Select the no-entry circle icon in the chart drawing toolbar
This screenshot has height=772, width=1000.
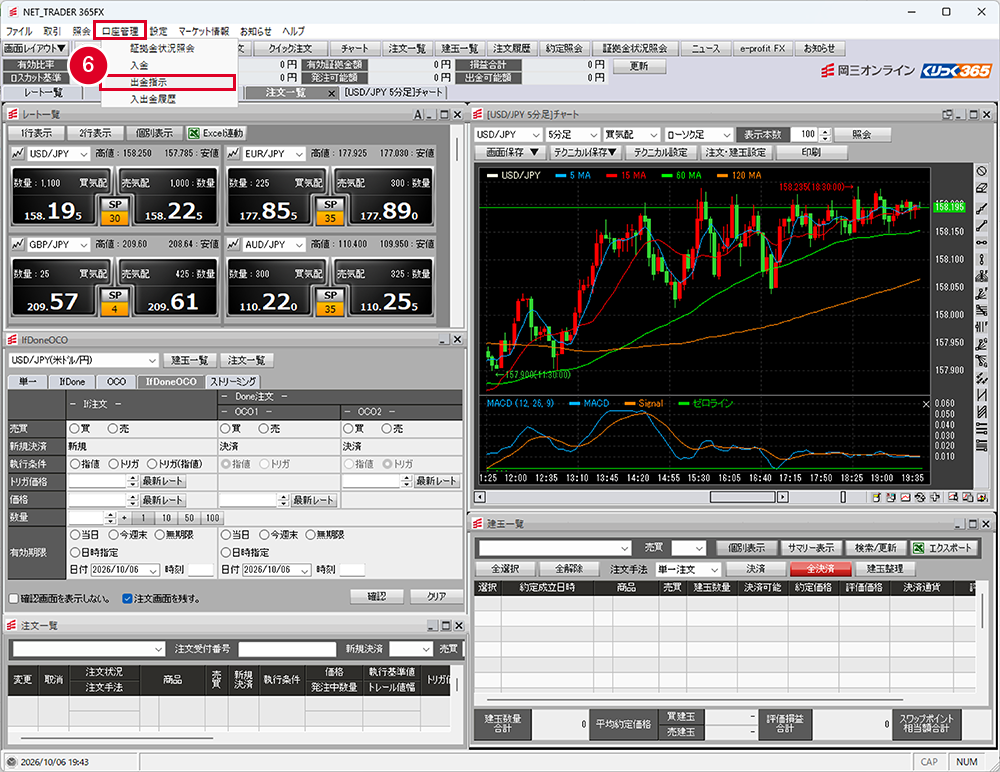tap(982, 171)
